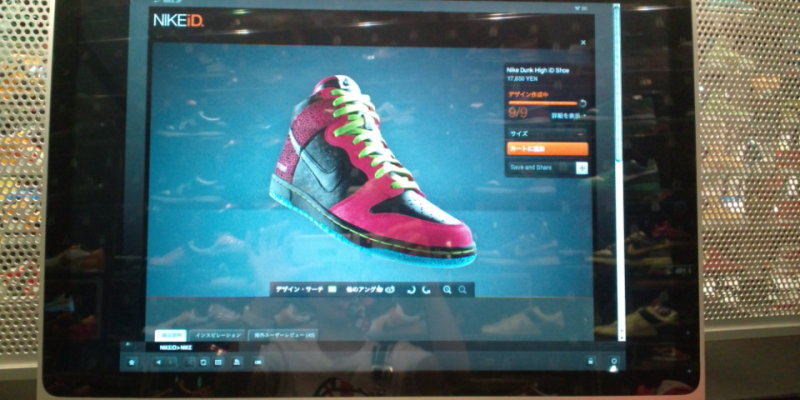Screen dimensions: 800x400
Task: Go to kiosk home icon
Action: (132, 362)
